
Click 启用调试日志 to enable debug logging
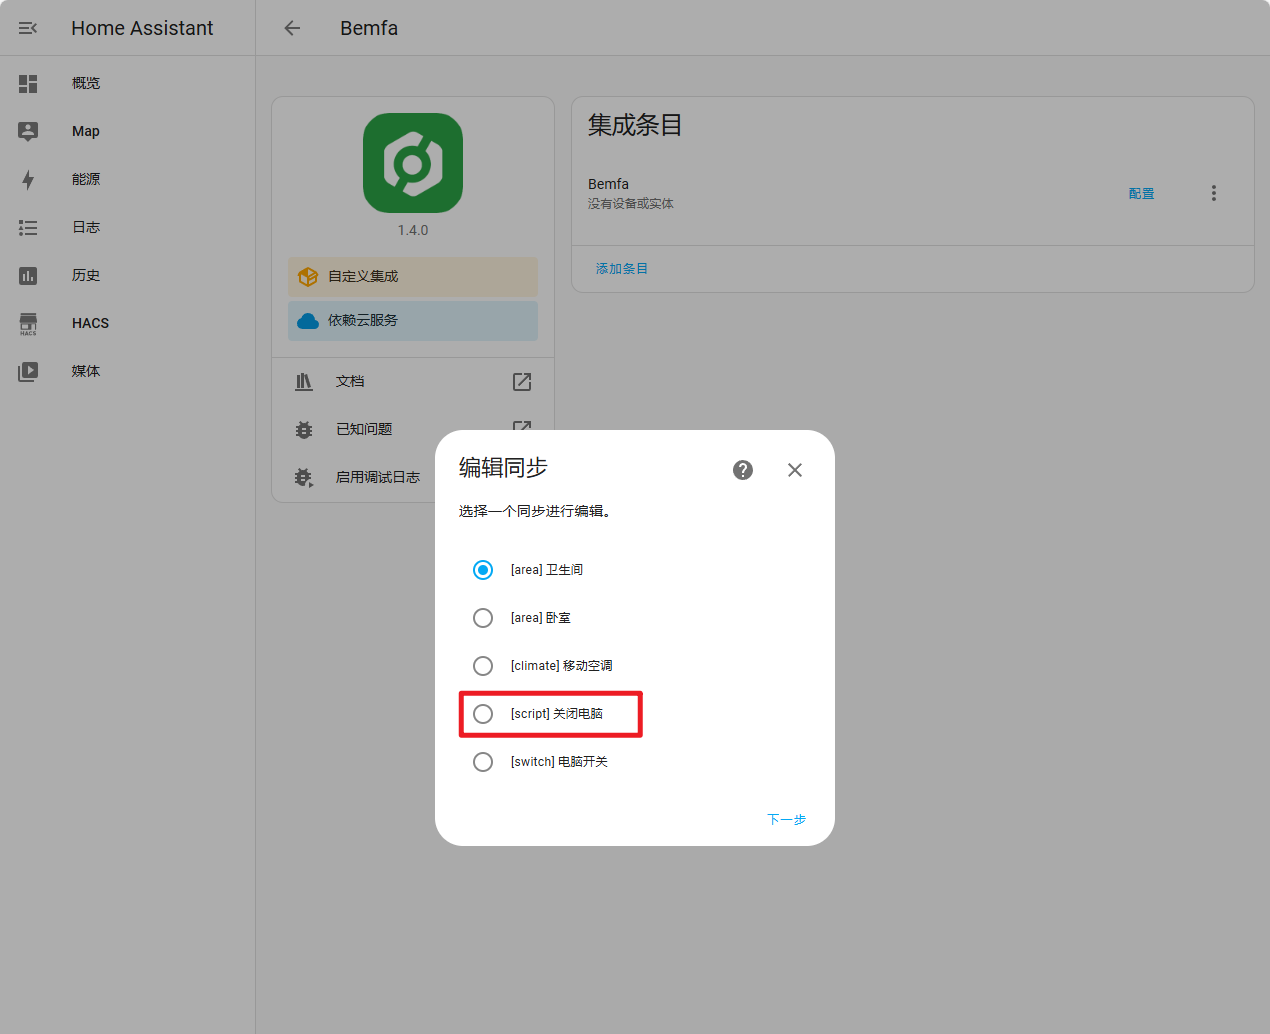pos(378,477)
